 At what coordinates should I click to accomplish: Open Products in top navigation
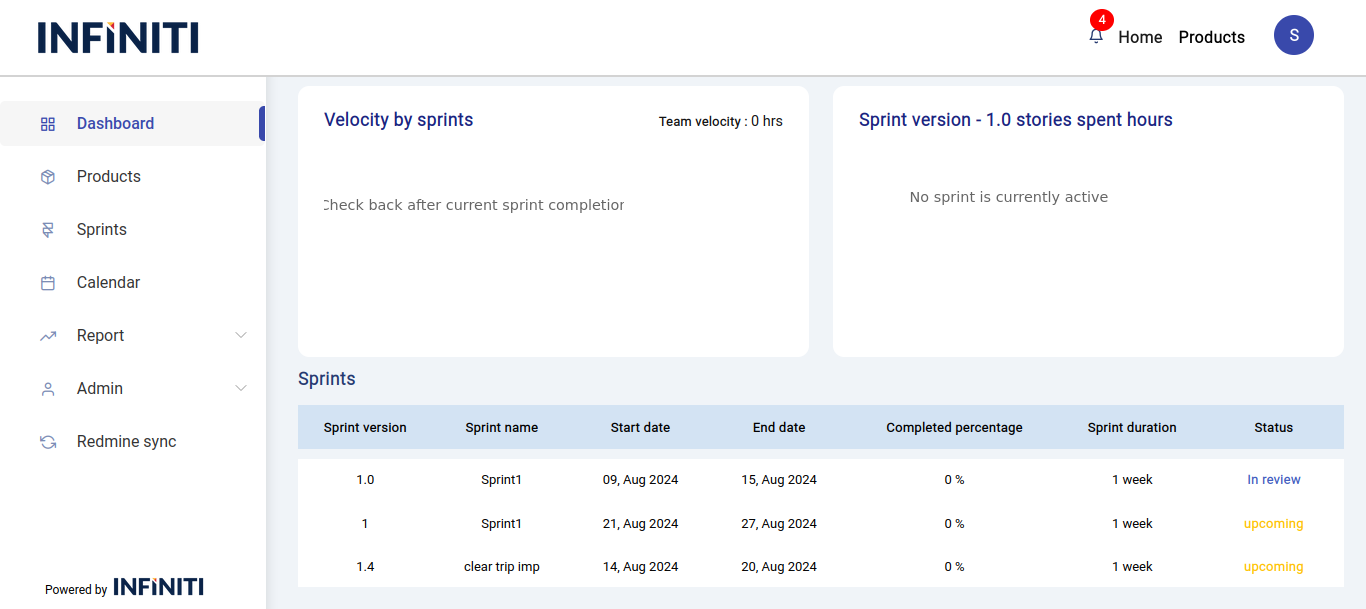(x=1211, y=37)
